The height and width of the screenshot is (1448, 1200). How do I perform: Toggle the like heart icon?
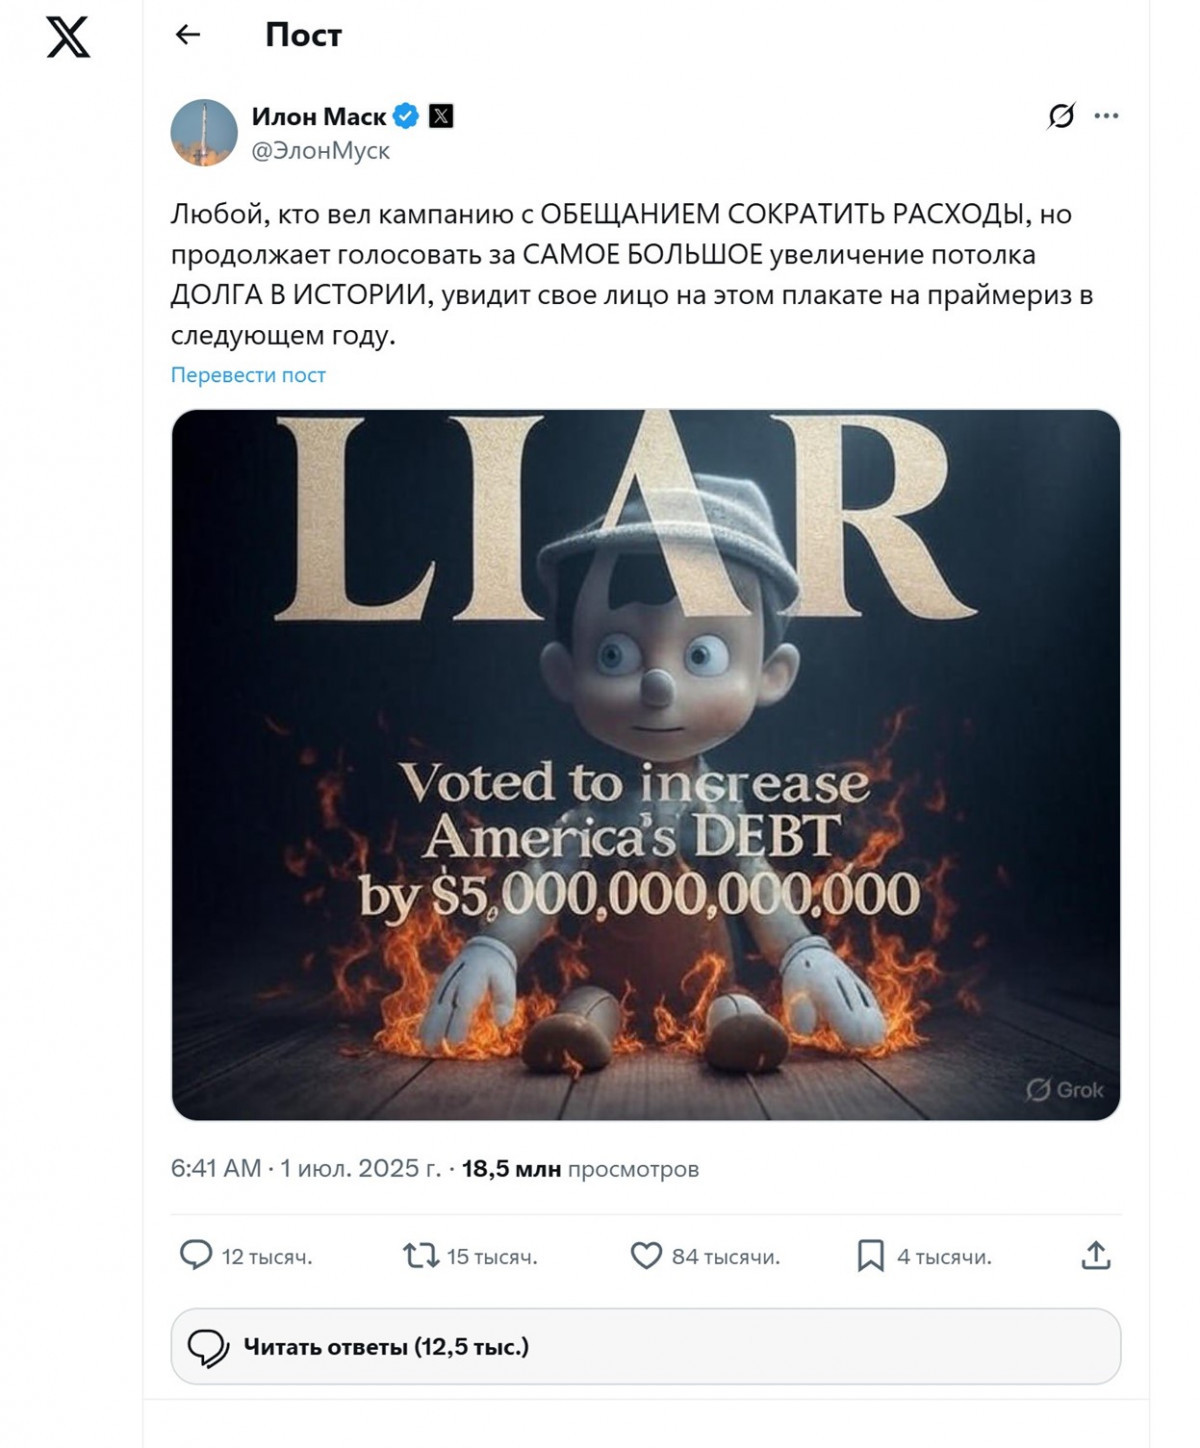646,1255
